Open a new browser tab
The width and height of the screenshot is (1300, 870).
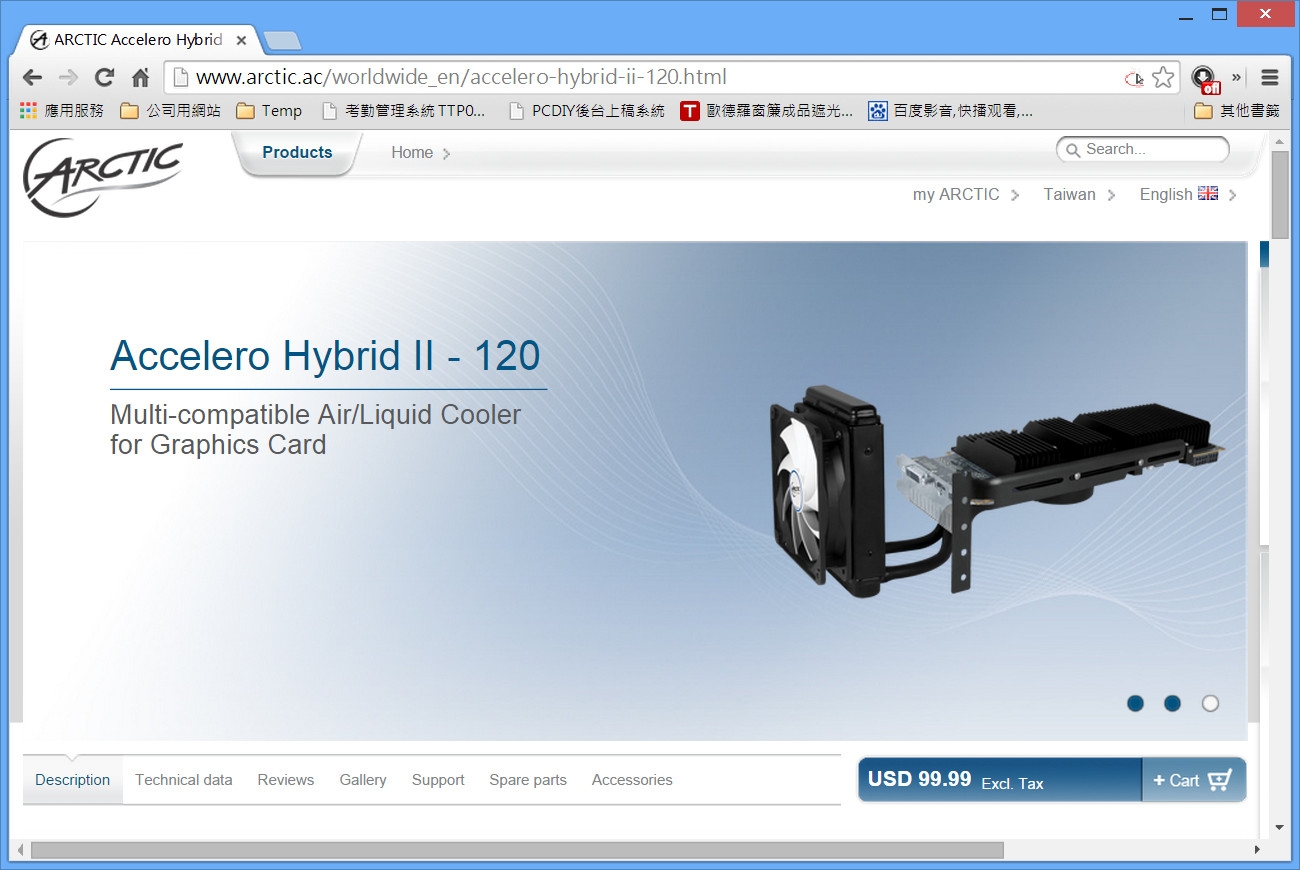coord(283,41)
